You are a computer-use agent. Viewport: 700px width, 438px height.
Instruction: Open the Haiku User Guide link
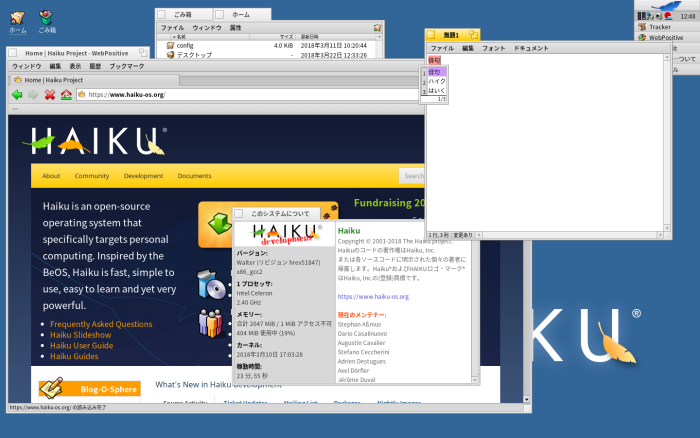pos(81,346)
